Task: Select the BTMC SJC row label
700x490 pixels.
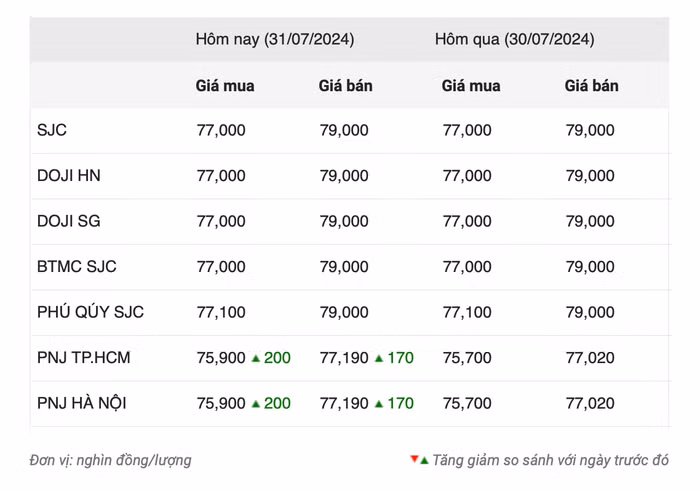Action: (77, 266)
